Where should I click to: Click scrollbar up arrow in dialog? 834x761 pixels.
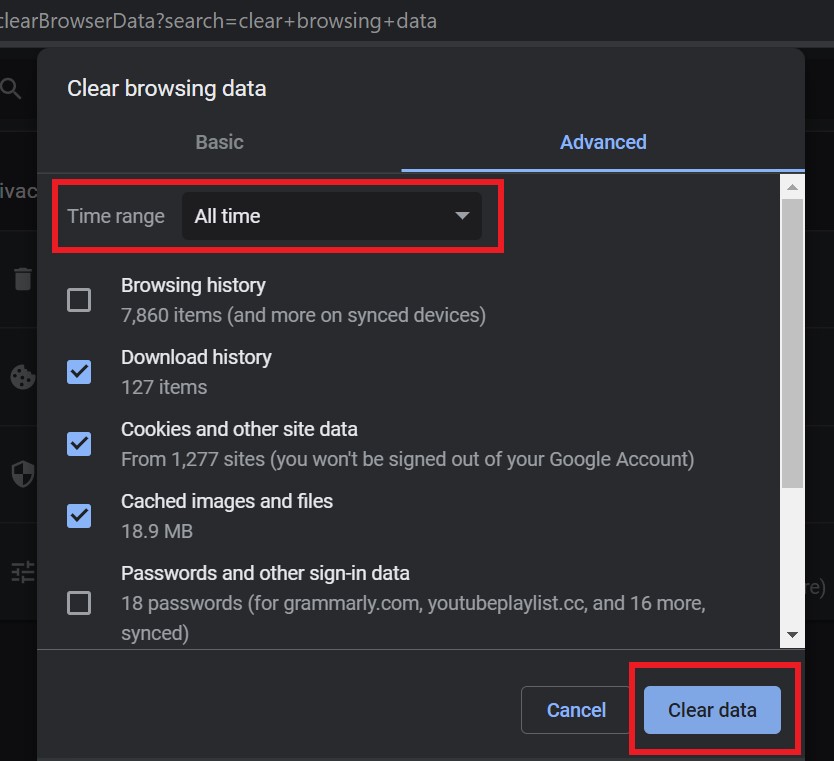click(x=792, y=187)
